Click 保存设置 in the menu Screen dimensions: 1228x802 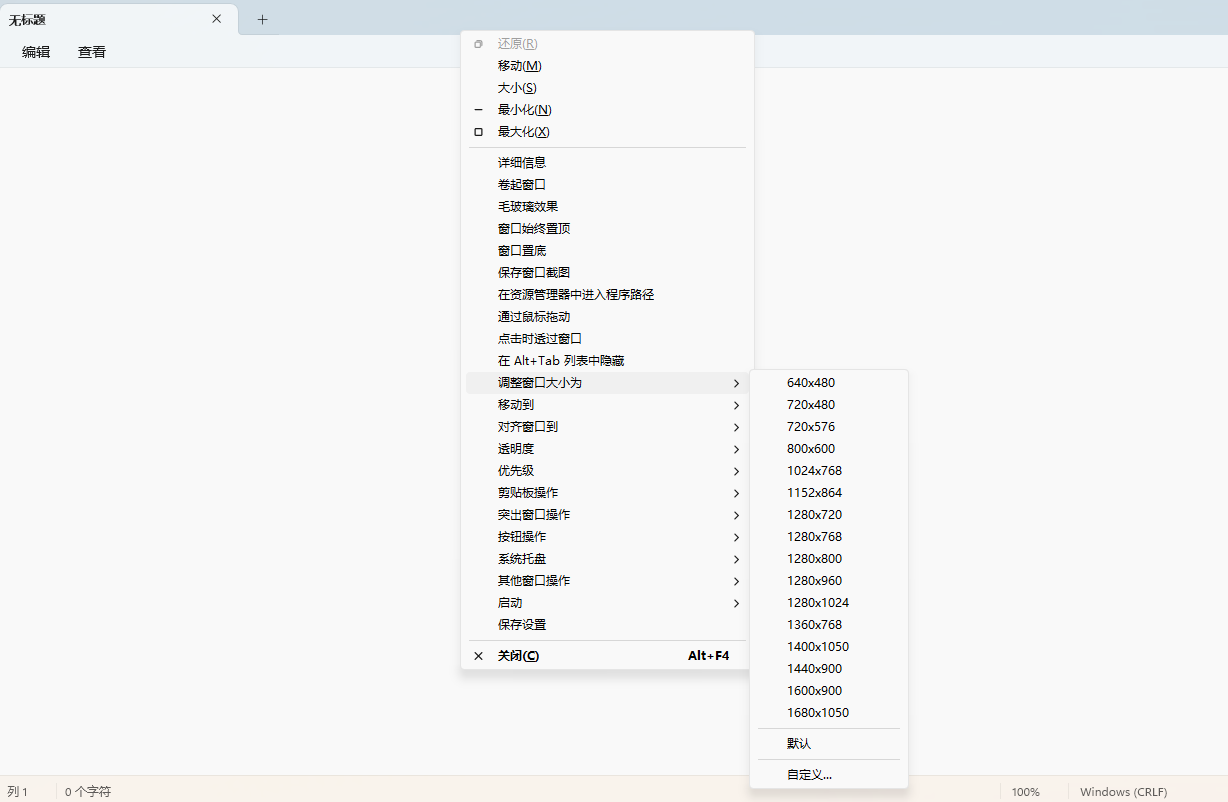[x=607, y=624]
